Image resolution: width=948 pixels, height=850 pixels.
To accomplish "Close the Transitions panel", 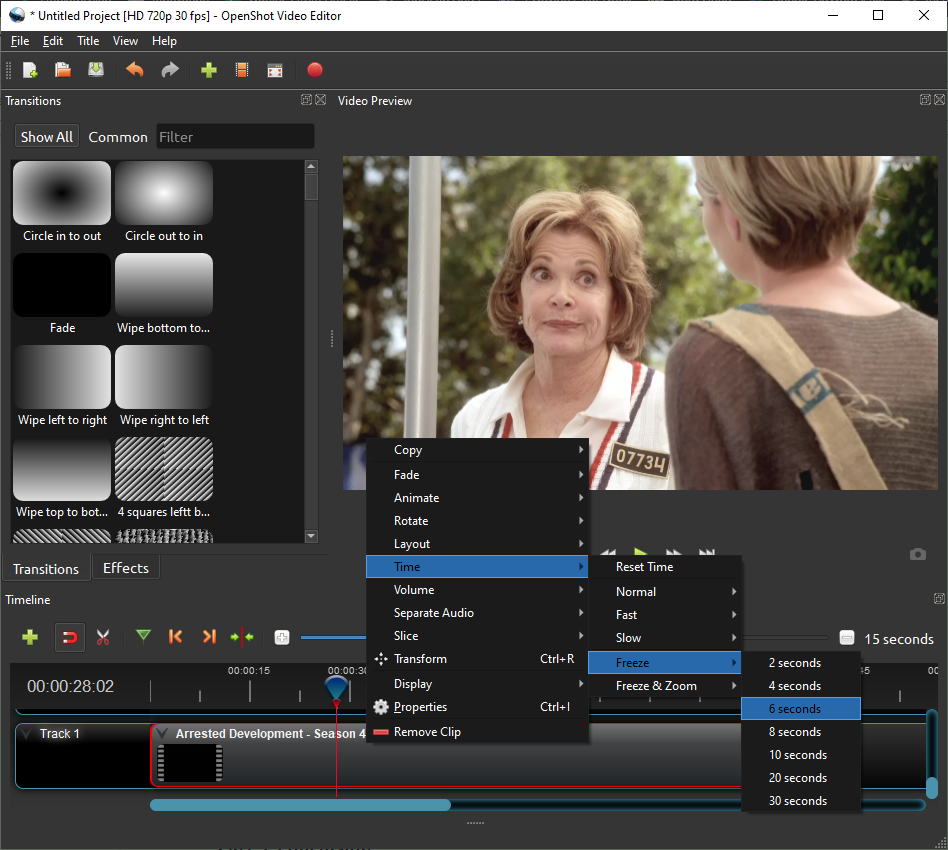I will [x=320, y=100].
